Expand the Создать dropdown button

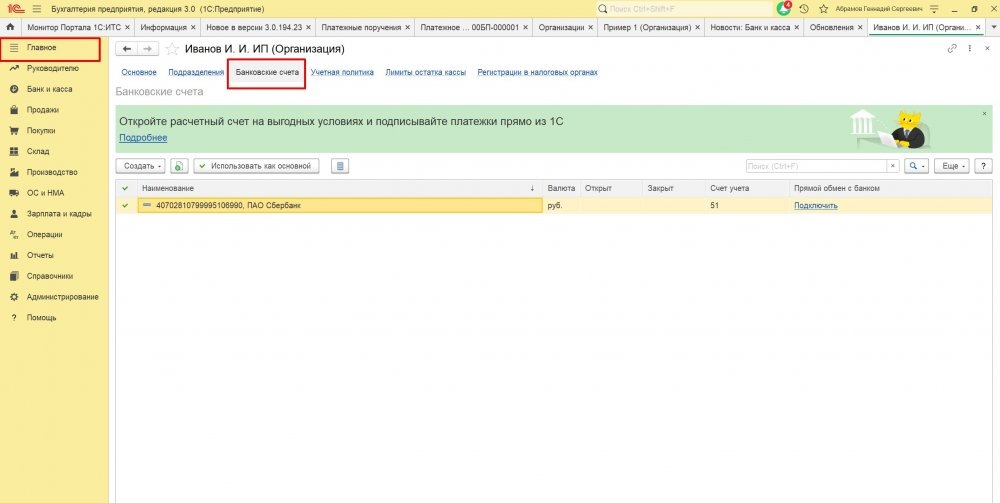coord(140,166)
